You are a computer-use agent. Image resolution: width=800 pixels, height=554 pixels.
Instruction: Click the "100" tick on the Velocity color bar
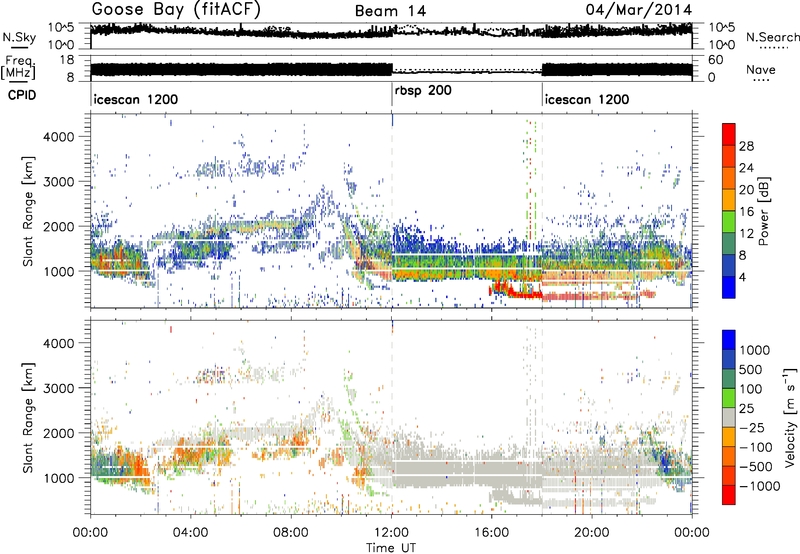[753, 389]
